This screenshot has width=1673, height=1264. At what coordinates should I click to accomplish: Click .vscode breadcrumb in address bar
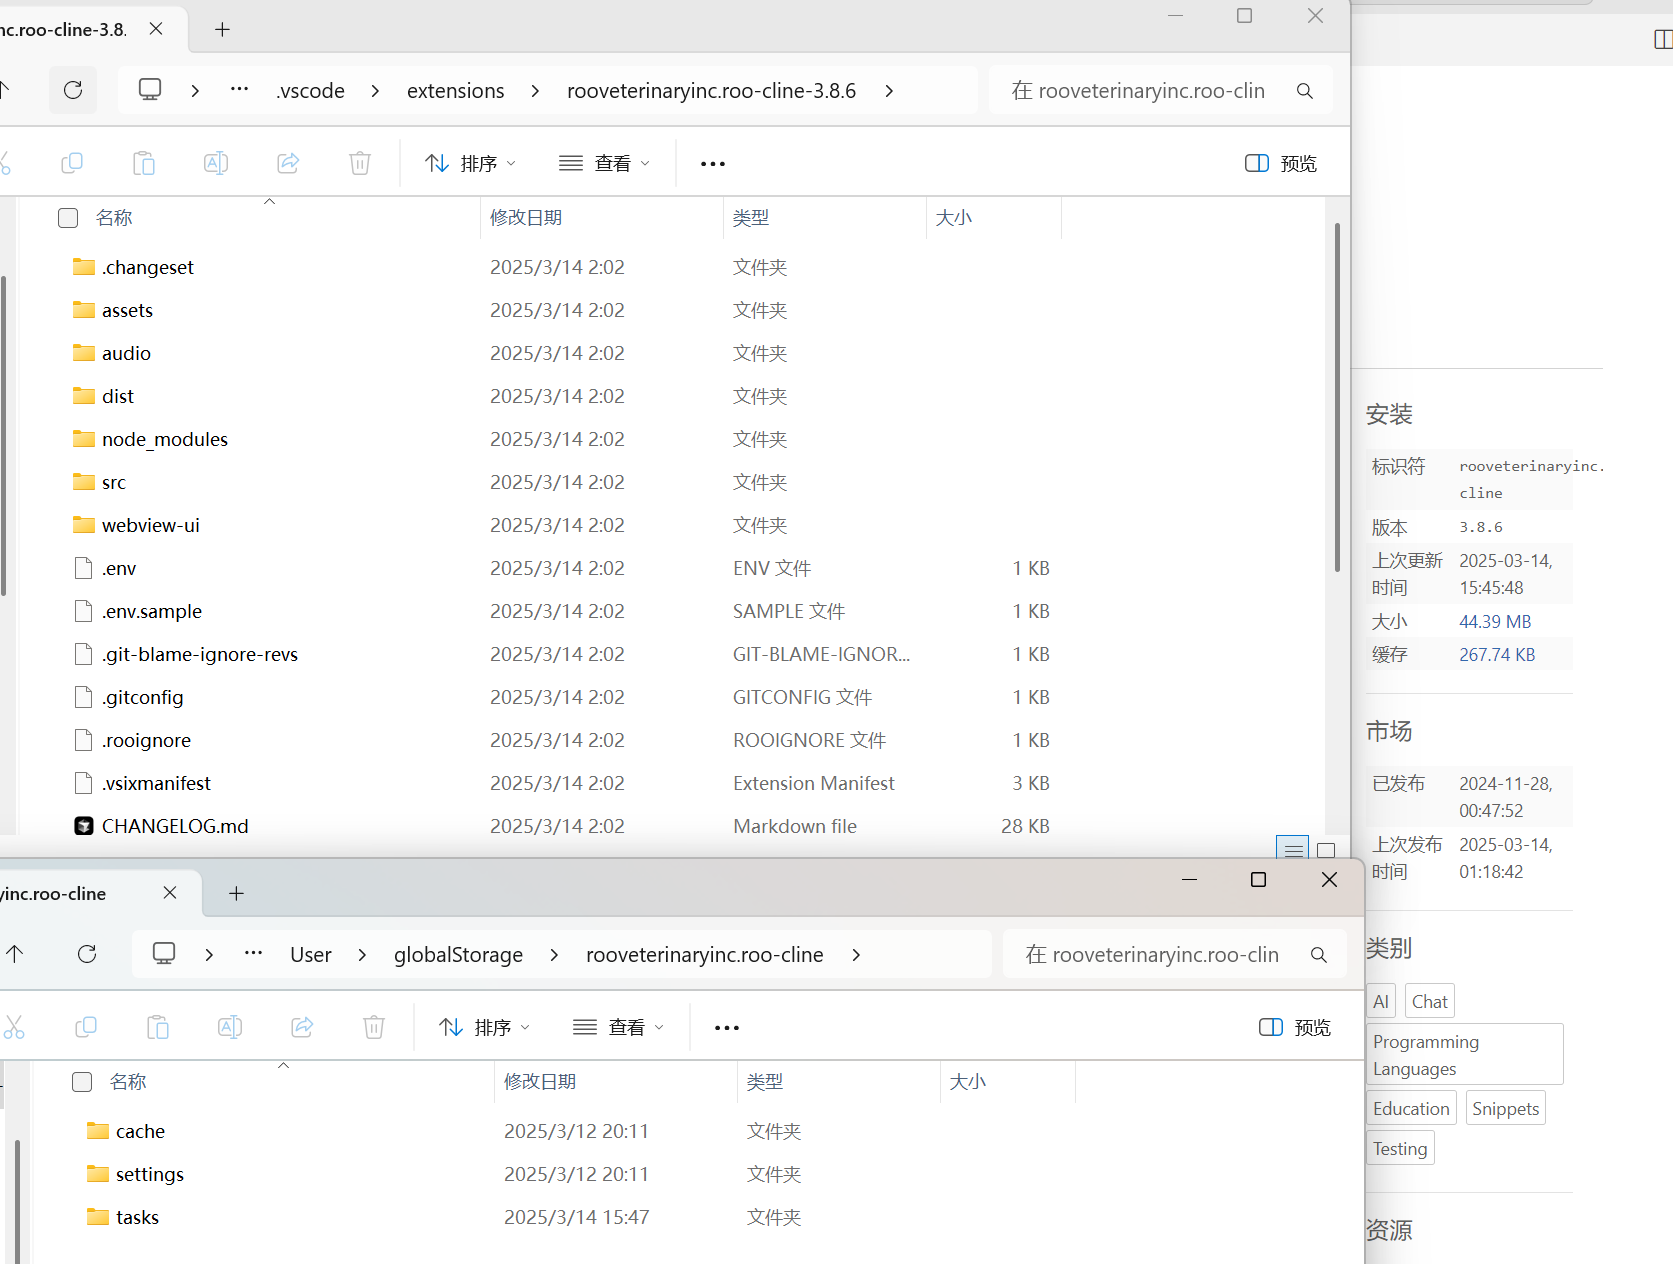point(310,91)
